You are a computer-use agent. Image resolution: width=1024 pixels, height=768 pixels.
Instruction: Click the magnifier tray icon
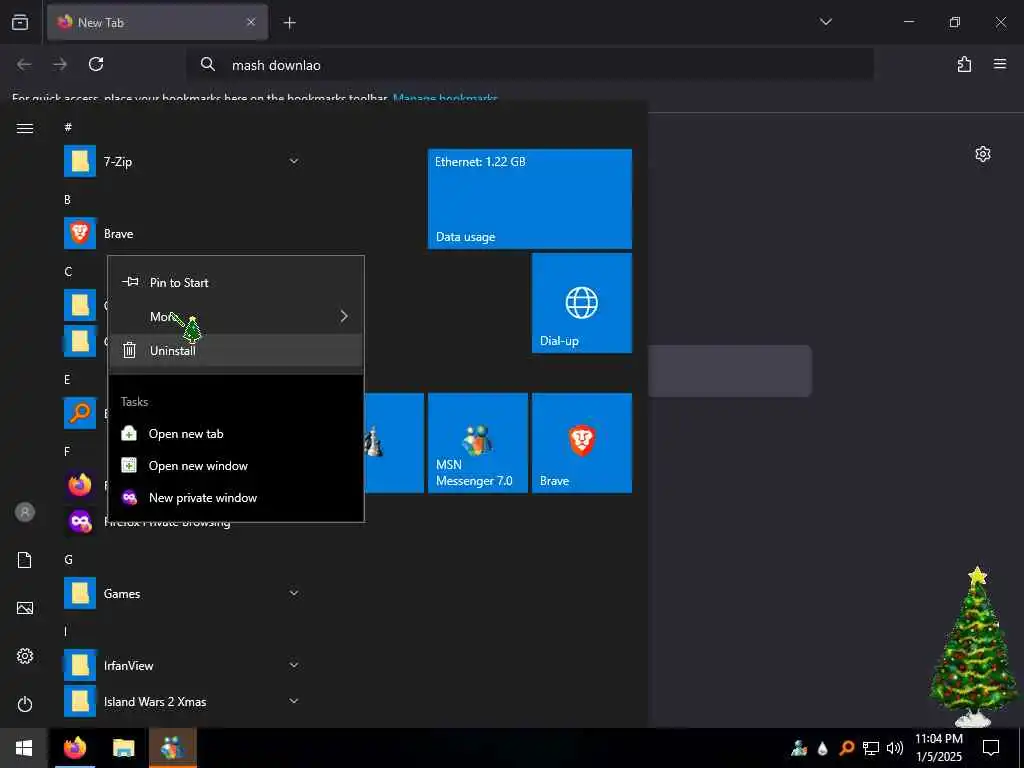point(847,748)
